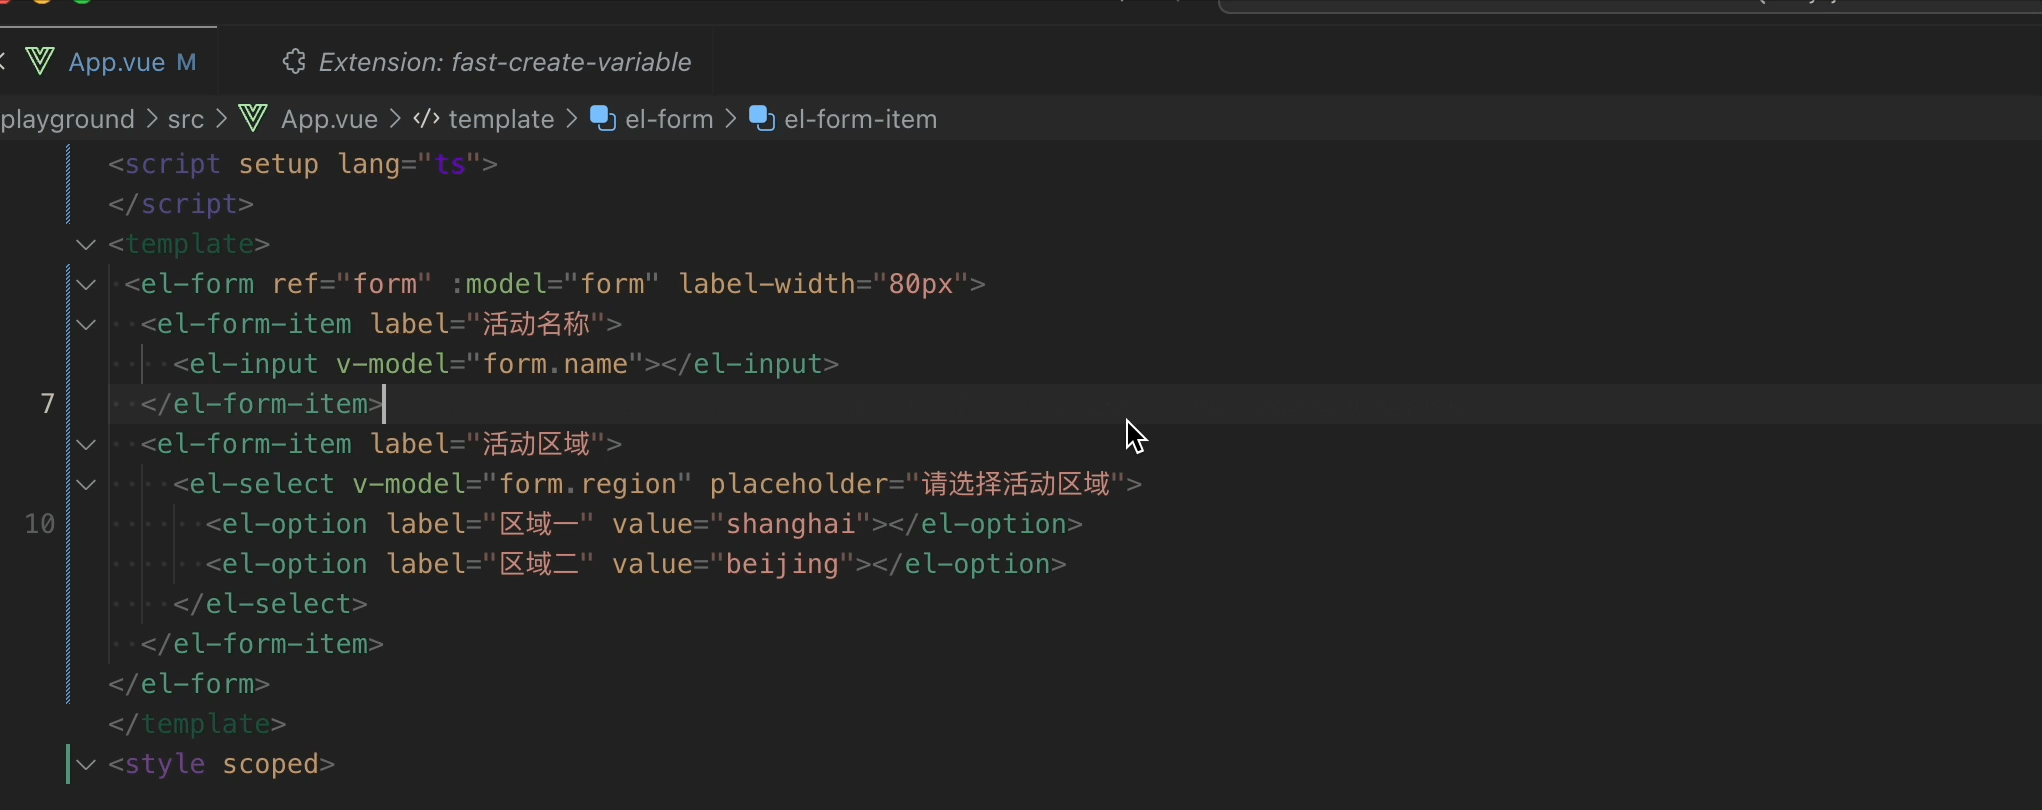This screenshot has width=2042, height=810.
Task: Fold the el-form element line
Action: click(86, 284)
